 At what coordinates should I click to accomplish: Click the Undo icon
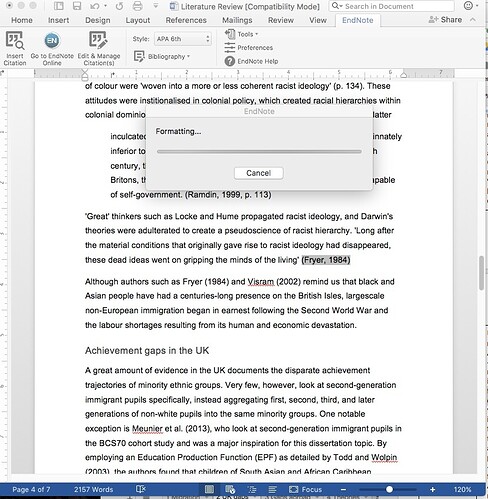pyautogui.click(x=95, y=6)
